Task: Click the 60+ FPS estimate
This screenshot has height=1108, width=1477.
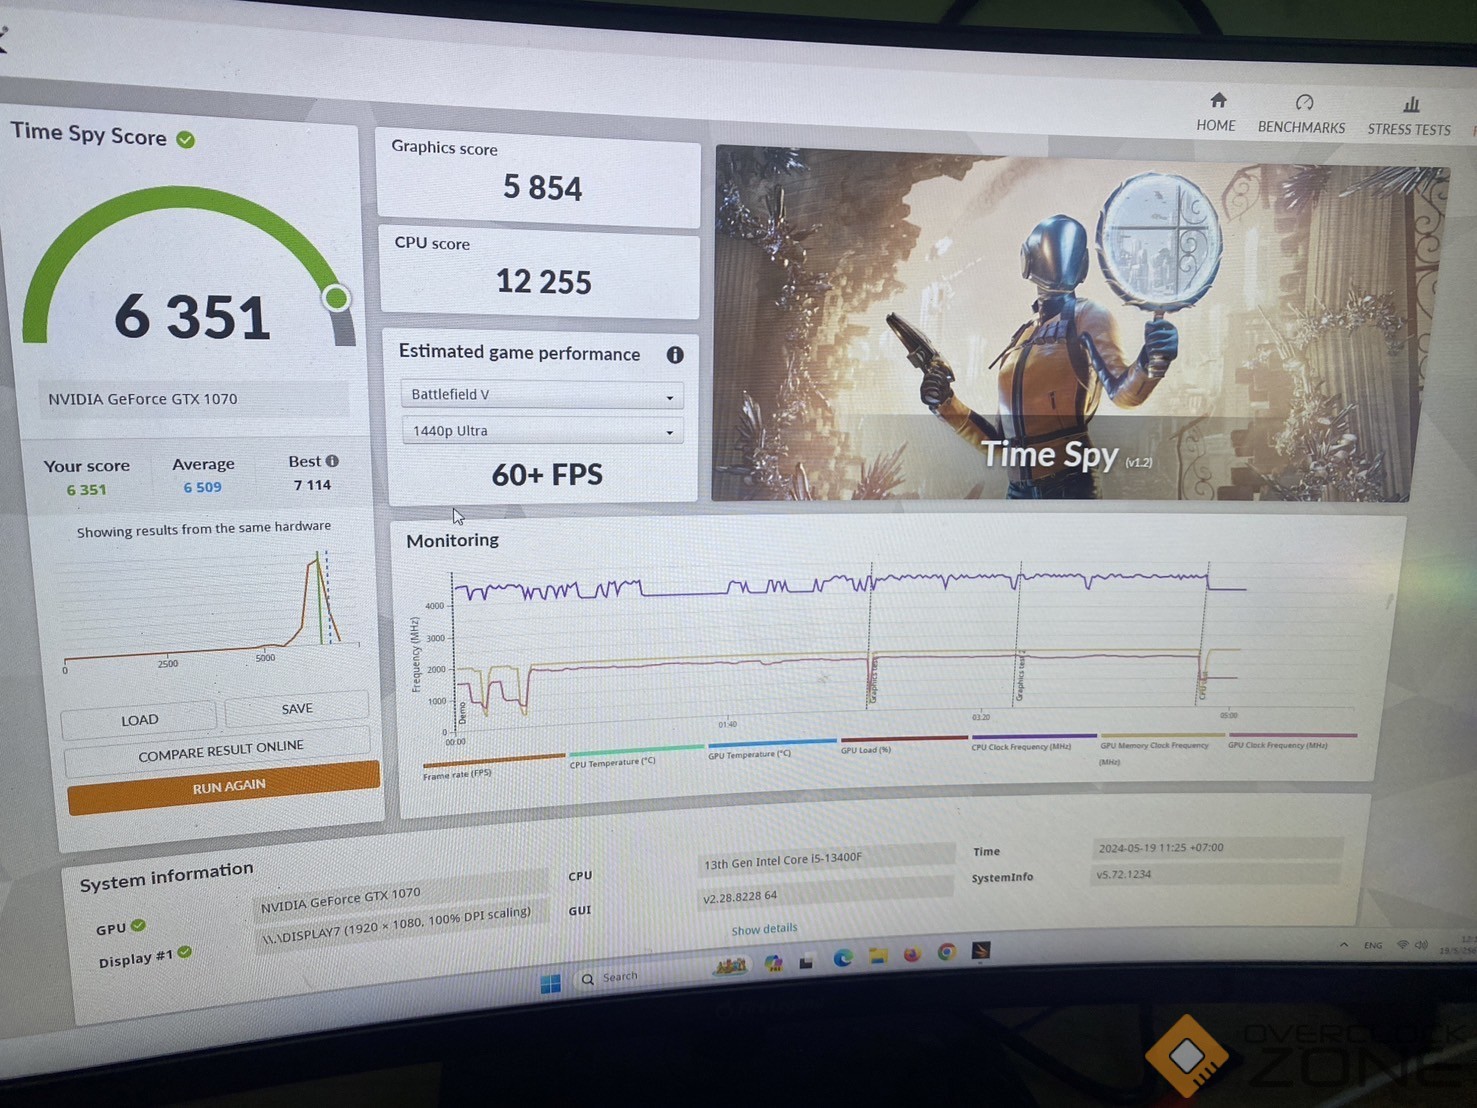Action: [547, 475]
